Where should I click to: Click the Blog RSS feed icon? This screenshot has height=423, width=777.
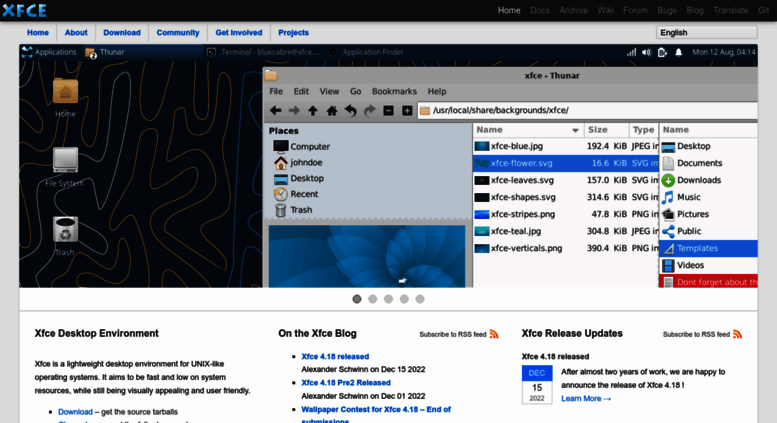pyautogui.click(x=494, y=334)
